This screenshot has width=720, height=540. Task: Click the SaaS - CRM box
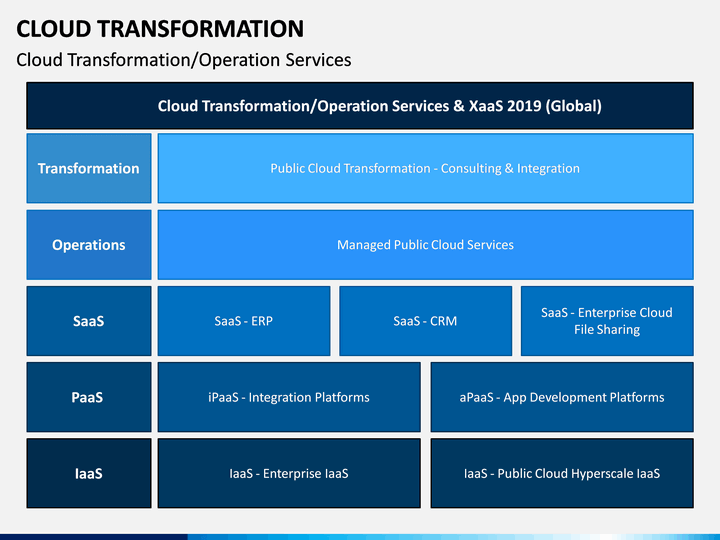tap(426, 321)
